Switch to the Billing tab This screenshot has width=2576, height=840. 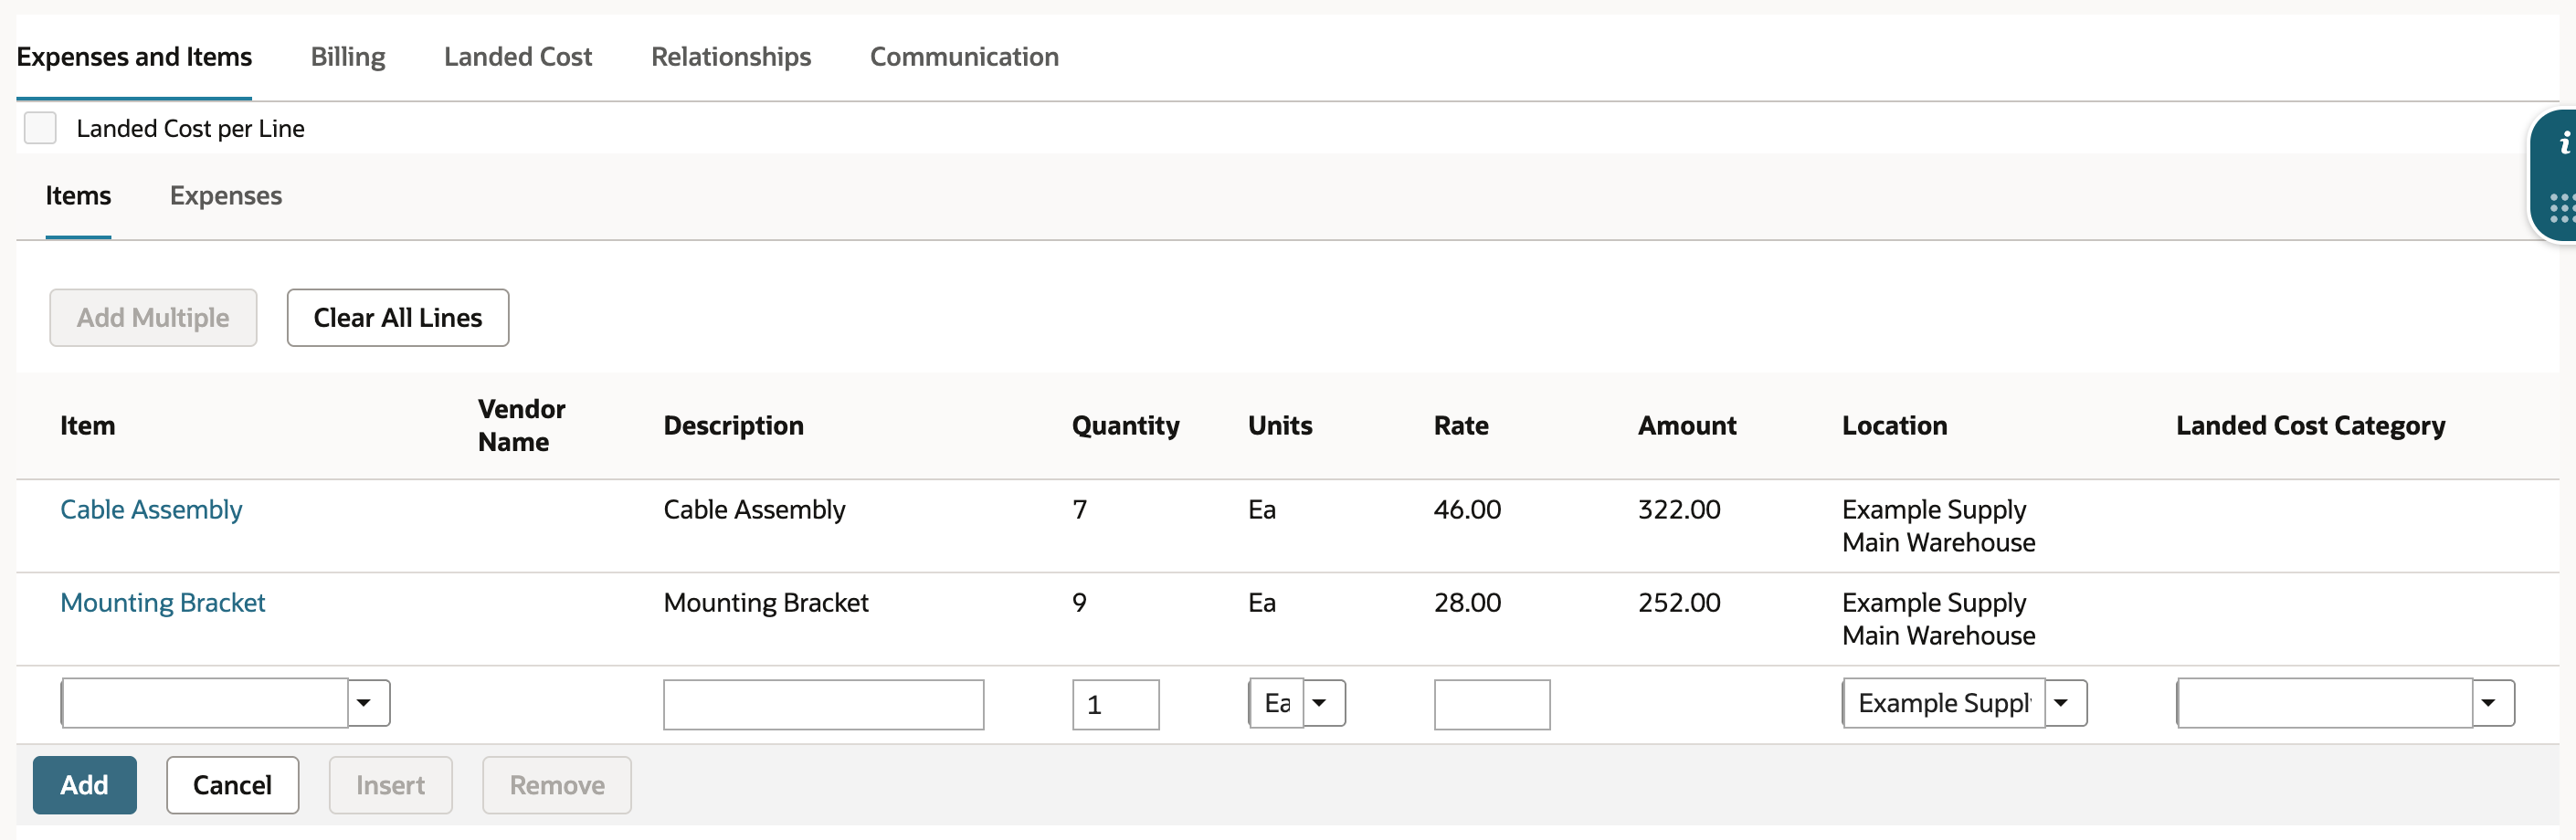[347, 57]
